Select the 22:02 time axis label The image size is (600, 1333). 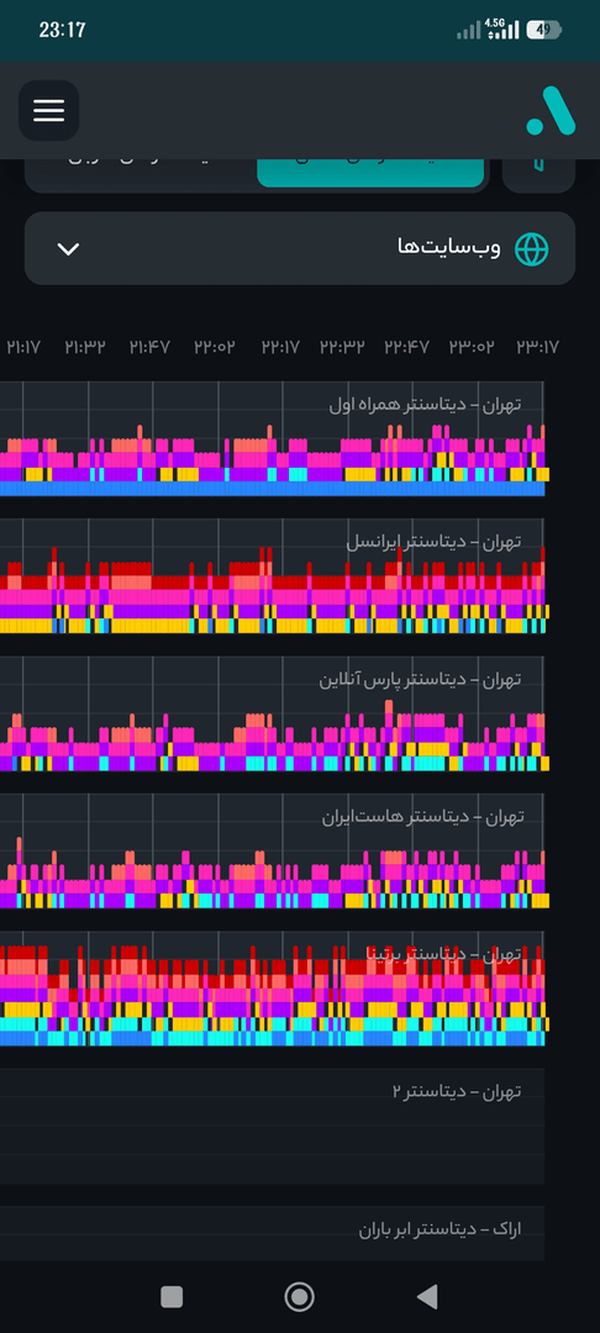tap(214, 347)
